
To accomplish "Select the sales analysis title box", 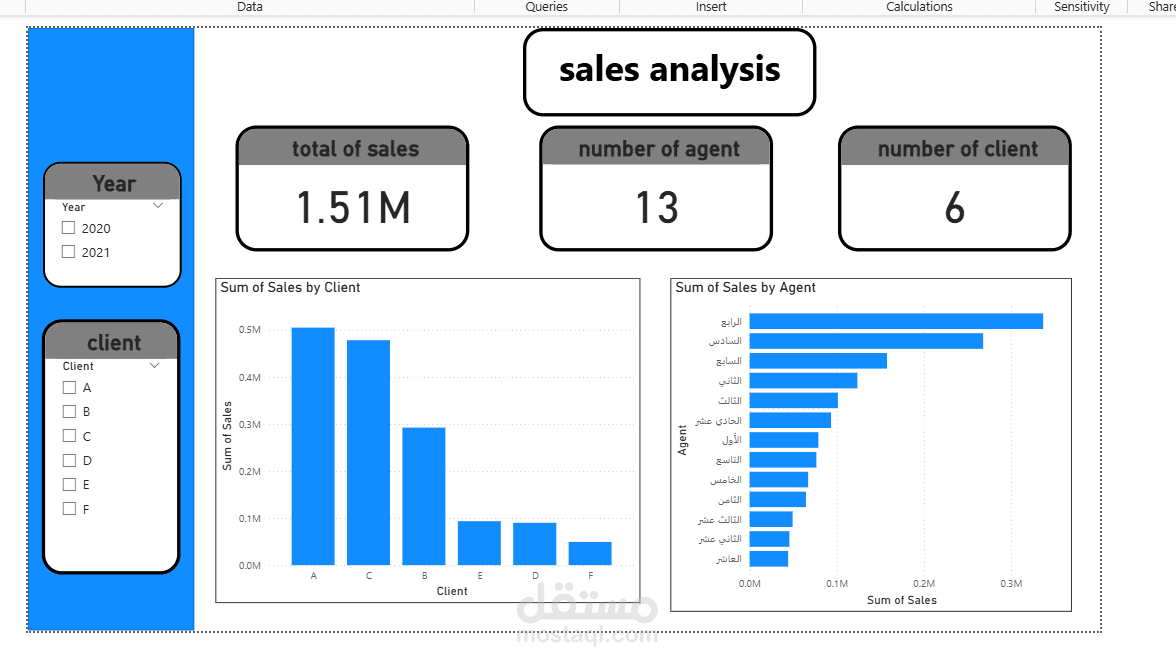I will [x=669, y=72].
